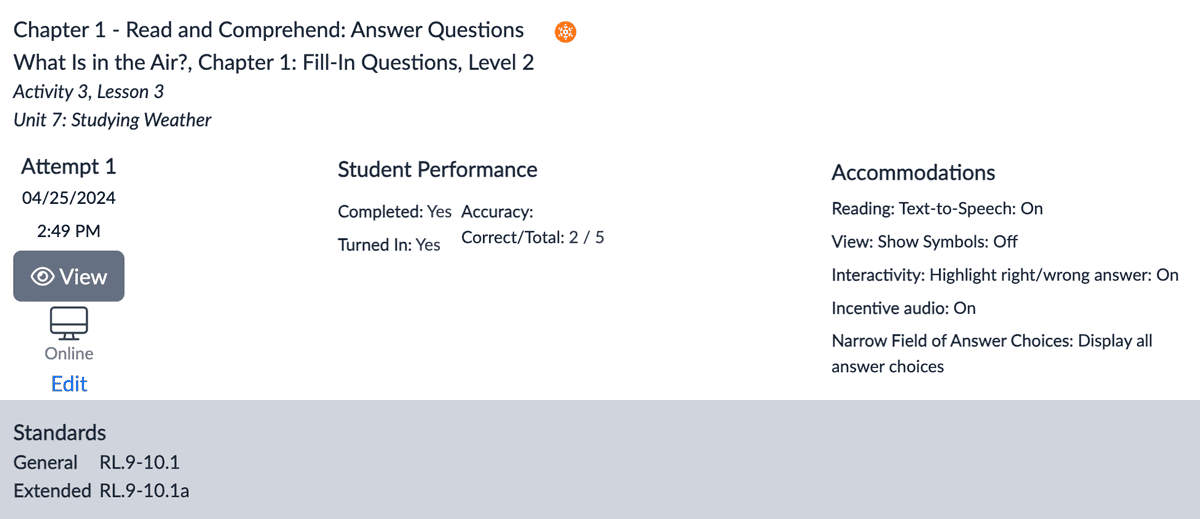Screen dimensions: 1200x519
Task: Click the Narrow Field of Answer Choices setting
Action: (x=992, y=354)
